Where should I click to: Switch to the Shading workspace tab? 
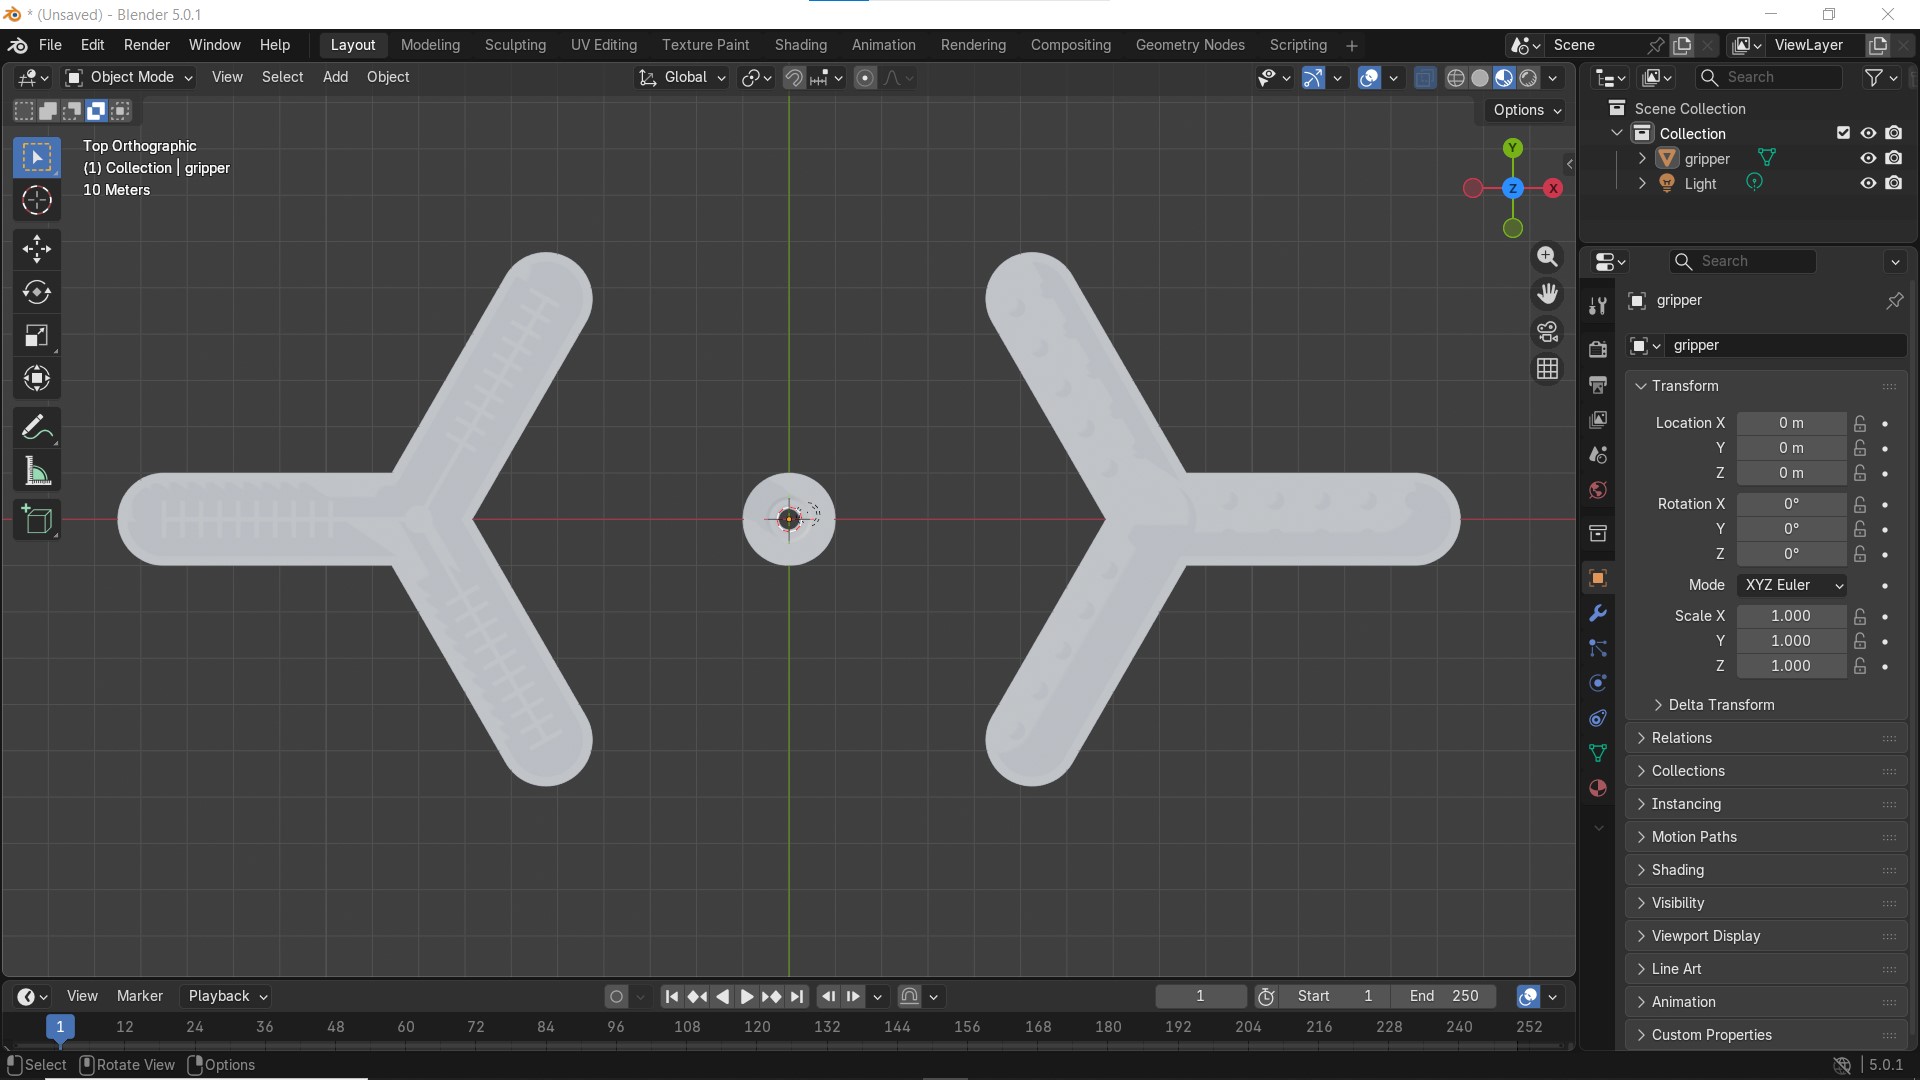pyautogui.click(x=800, y=45)
